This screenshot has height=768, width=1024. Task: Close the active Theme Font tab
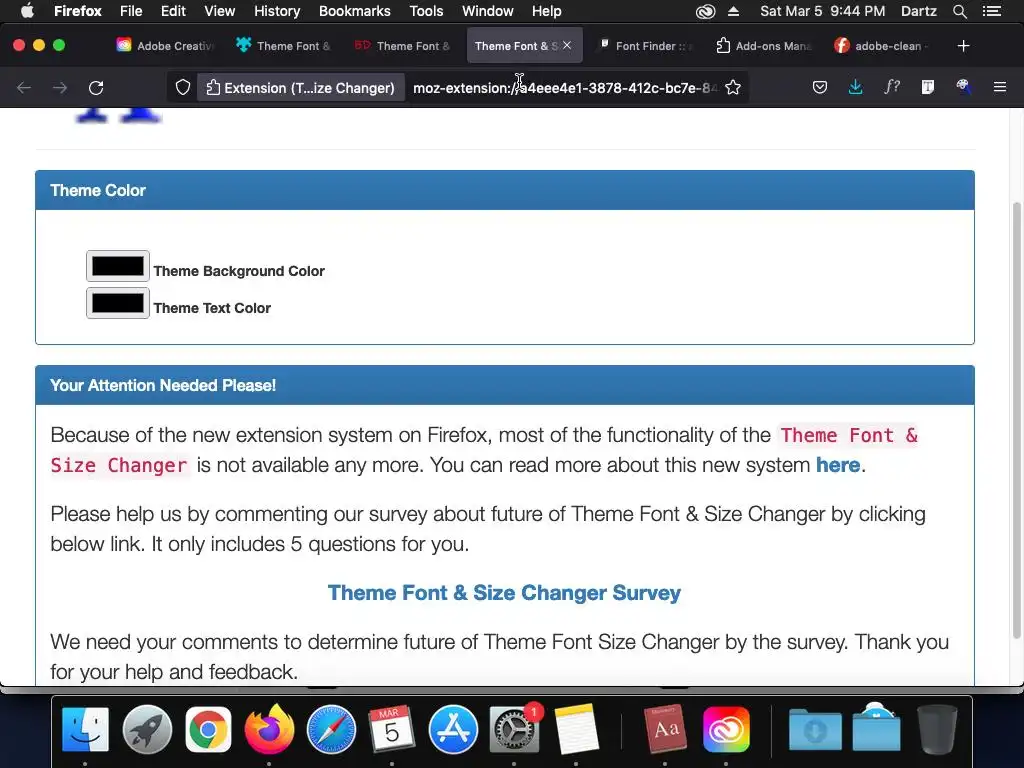[567, 45]
